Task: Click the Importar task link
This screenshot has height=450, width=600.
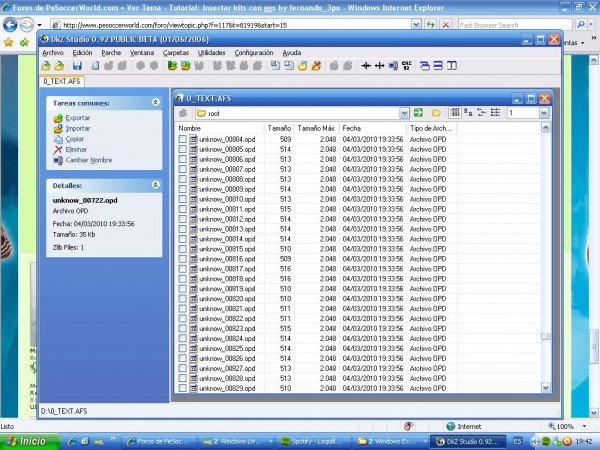Action: (78, 129)
